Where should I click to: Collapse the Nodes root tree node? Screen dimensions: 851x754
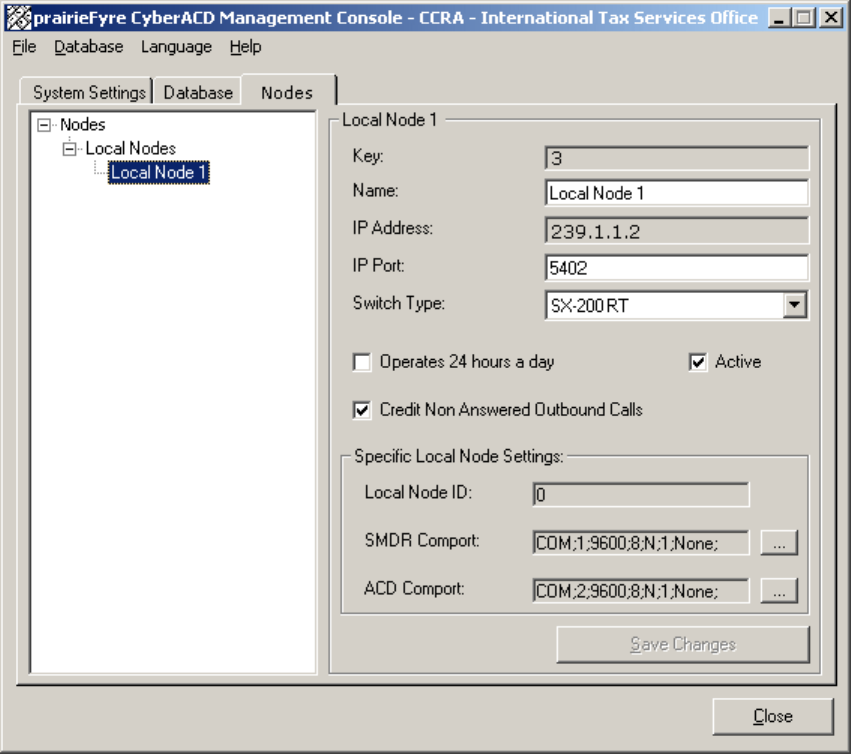[44, 125]
